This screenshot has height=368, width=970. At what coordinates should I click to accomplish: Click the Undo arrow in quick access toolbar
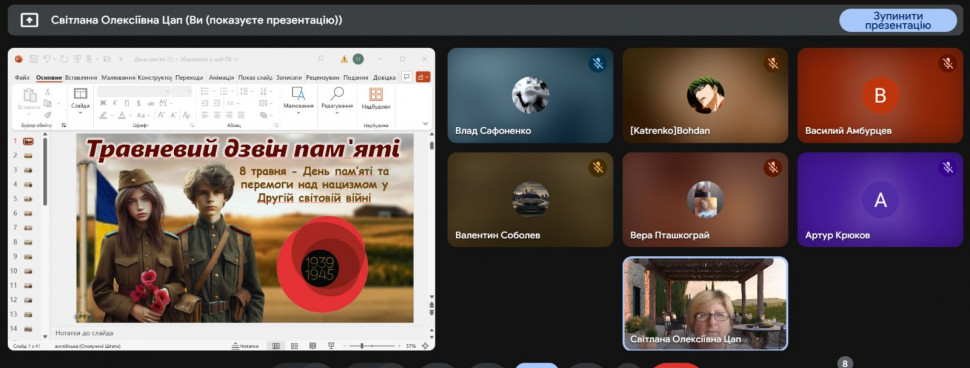(x=46, y=59)
